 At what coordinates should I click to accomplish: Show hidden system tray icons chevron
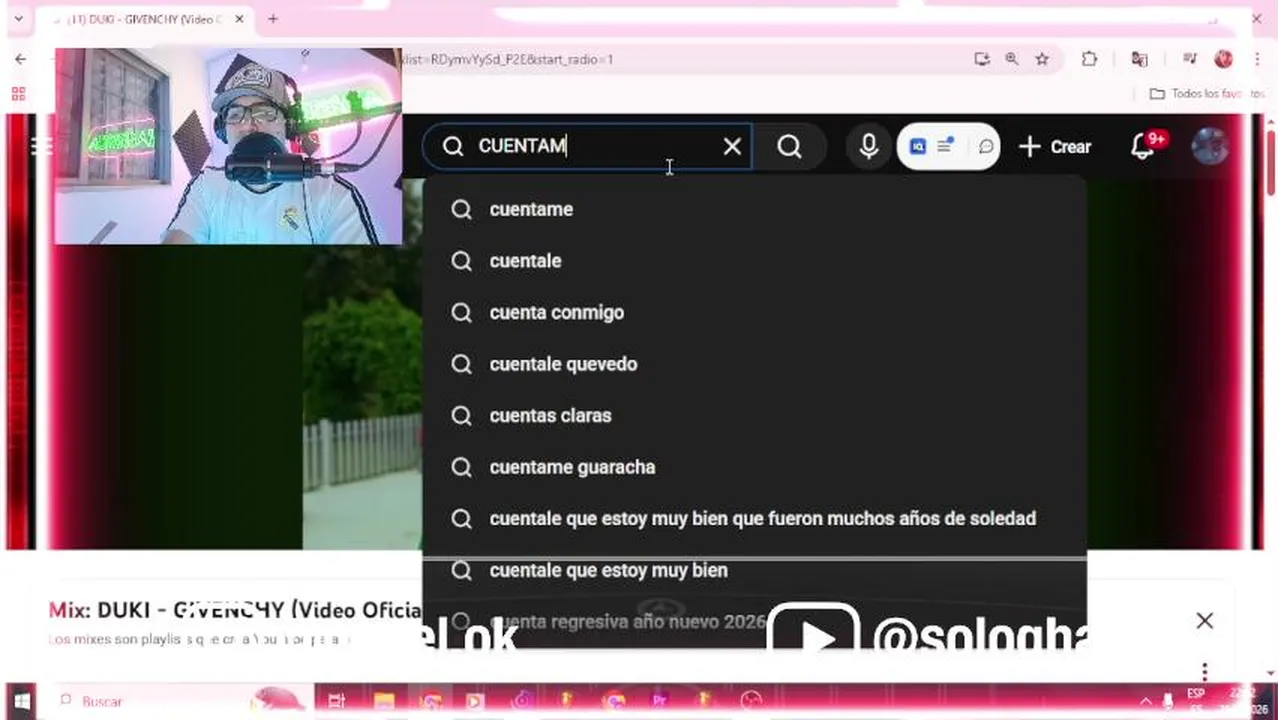tap(1146, 701)
